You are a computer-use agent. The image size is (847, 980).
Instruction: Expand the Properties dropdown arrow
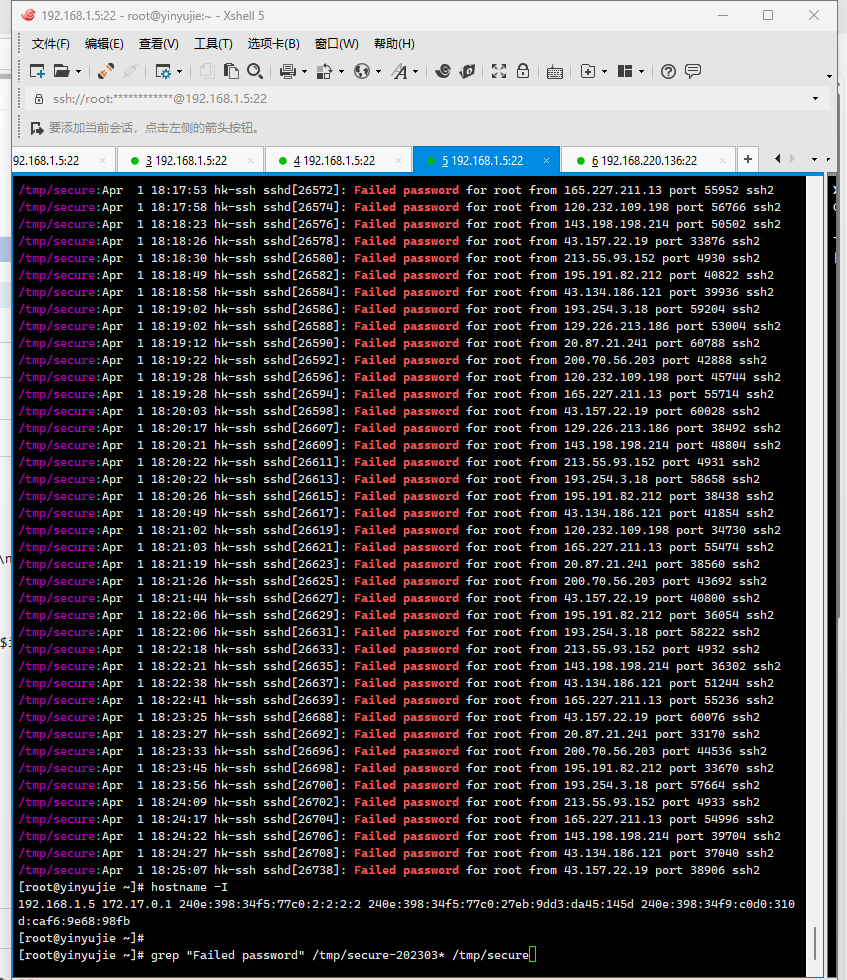click(x=179, y=72)
